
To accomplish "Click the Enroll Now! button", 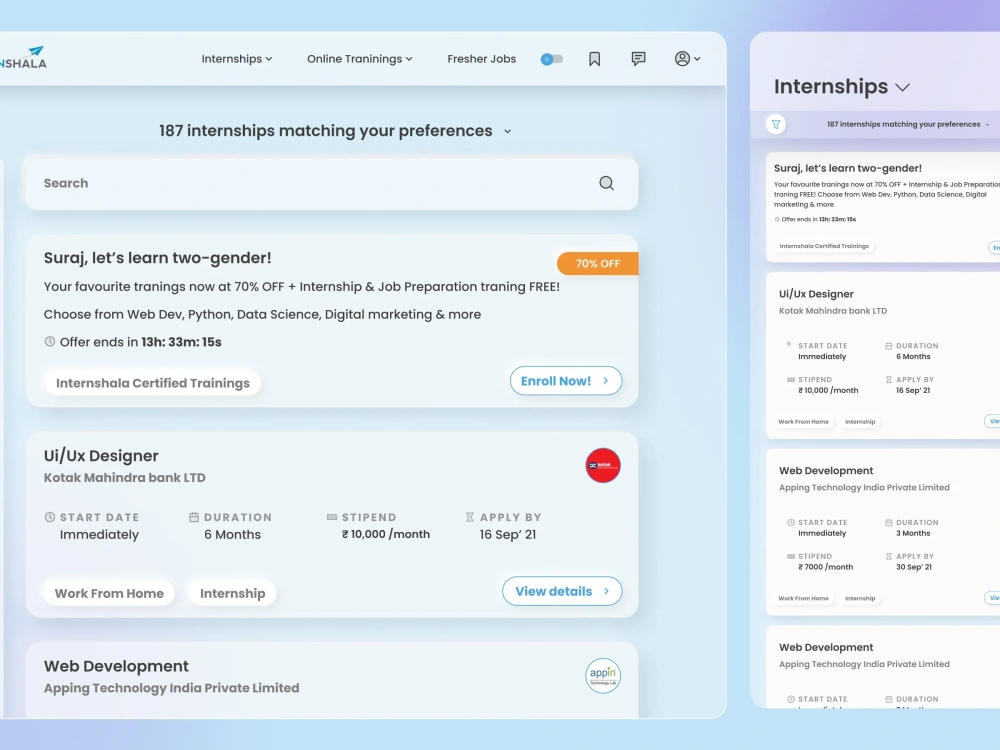I will (566, 381).
